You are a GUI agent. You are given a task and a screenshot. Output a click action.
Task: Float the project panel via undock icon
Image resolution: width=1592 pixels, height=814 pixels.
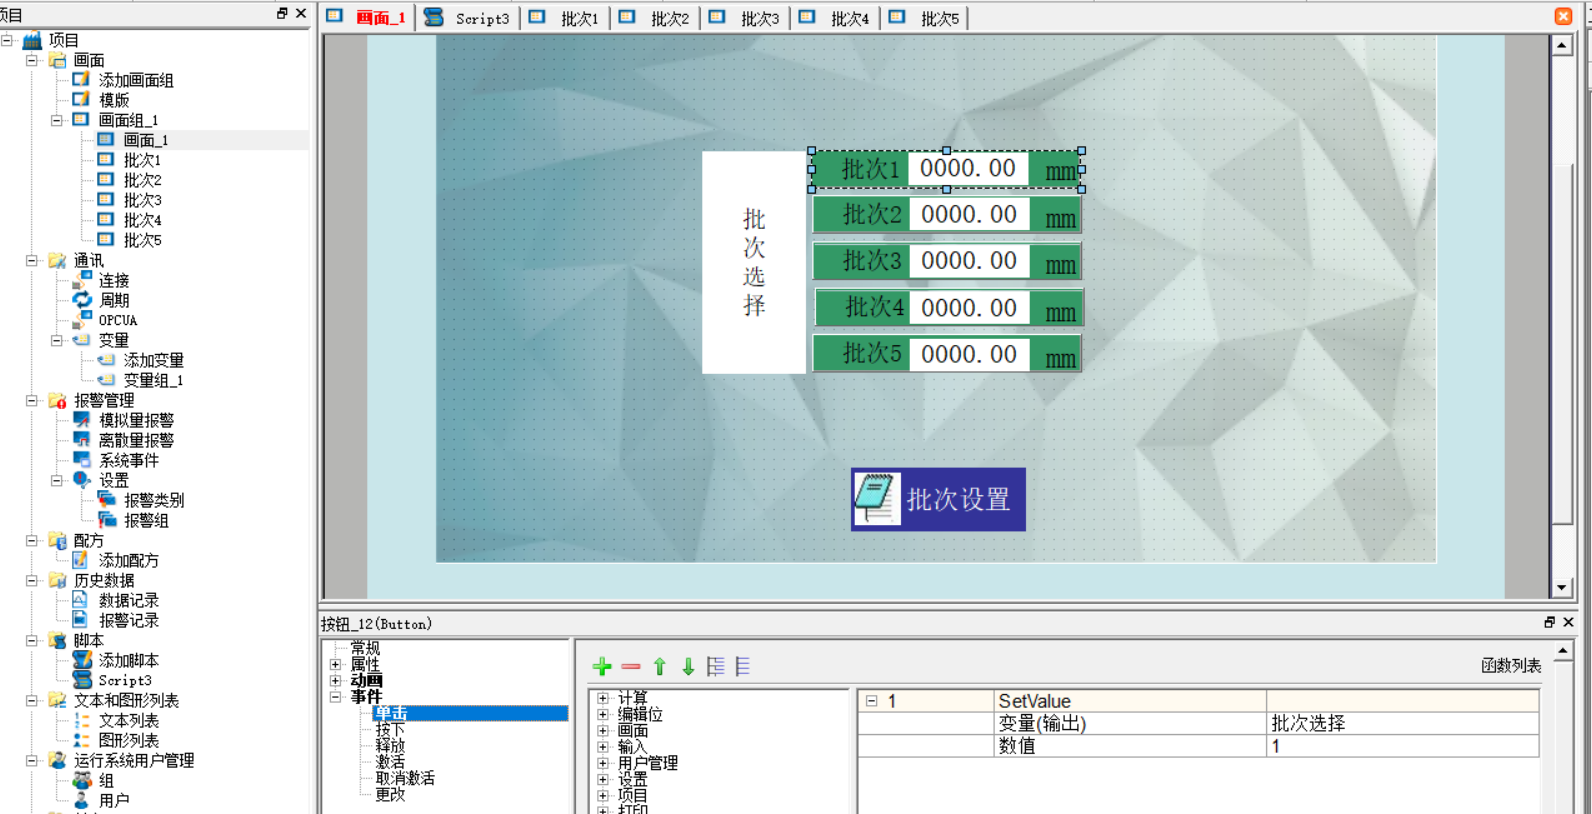coord(282,13)
